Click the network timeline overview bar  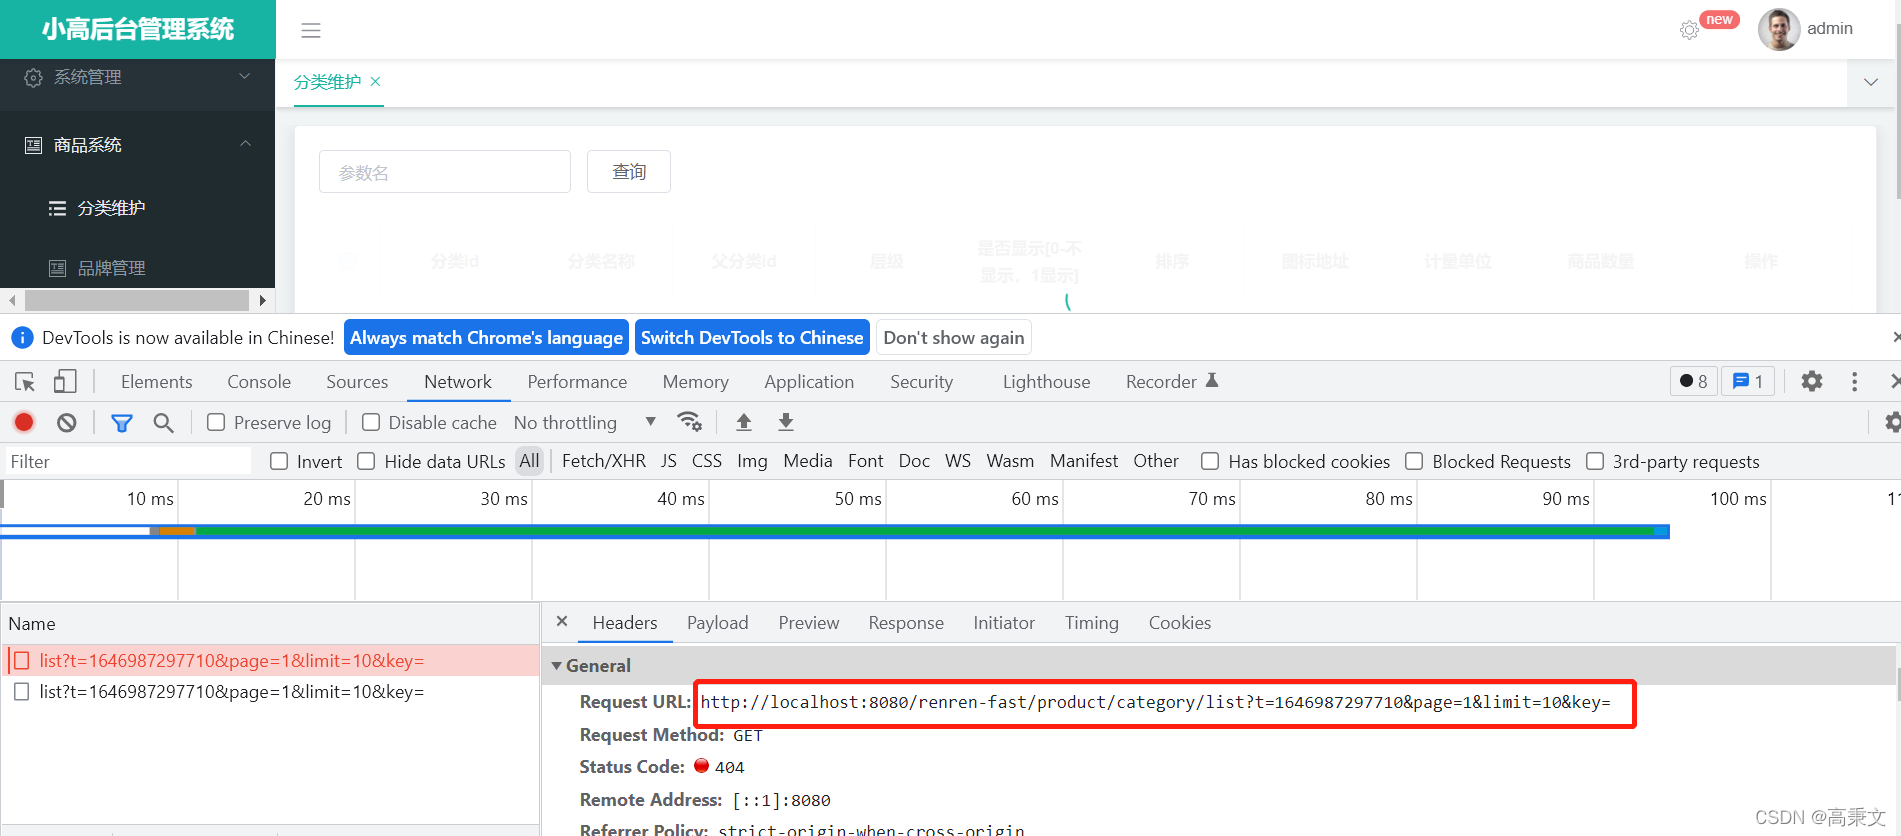835,531
